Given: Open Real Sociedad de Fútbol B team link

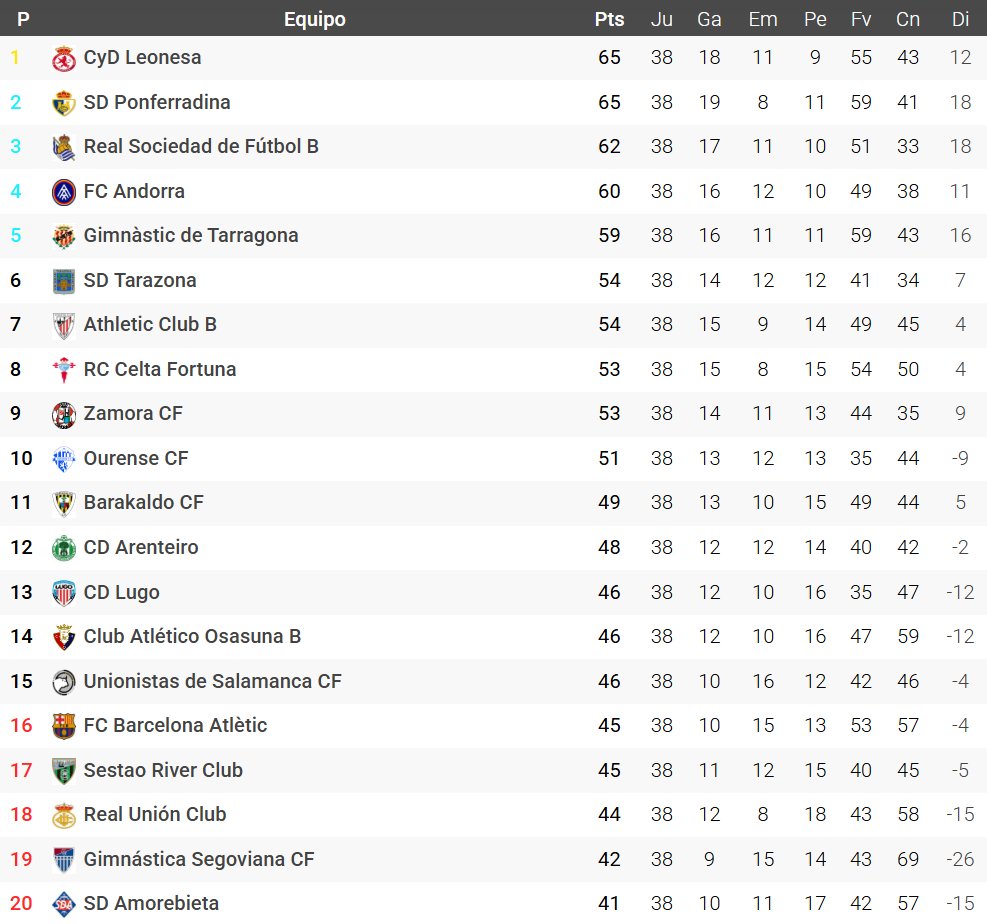Looking at the screenshot, I should click(201, 147).
